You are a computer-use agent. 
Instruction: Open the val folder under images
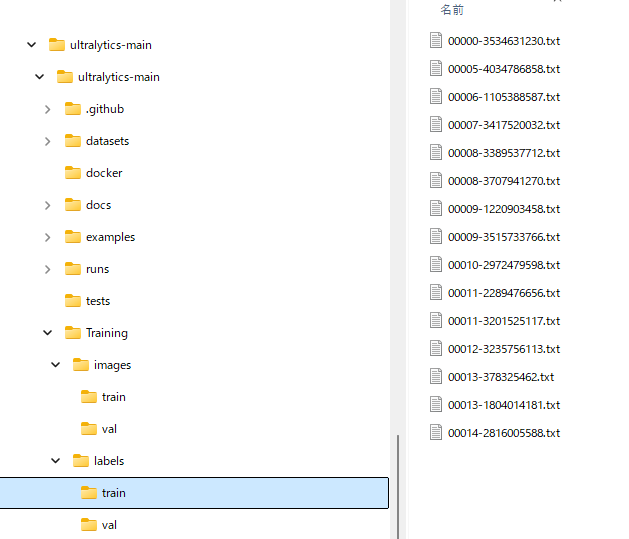(x=109, y=429)
